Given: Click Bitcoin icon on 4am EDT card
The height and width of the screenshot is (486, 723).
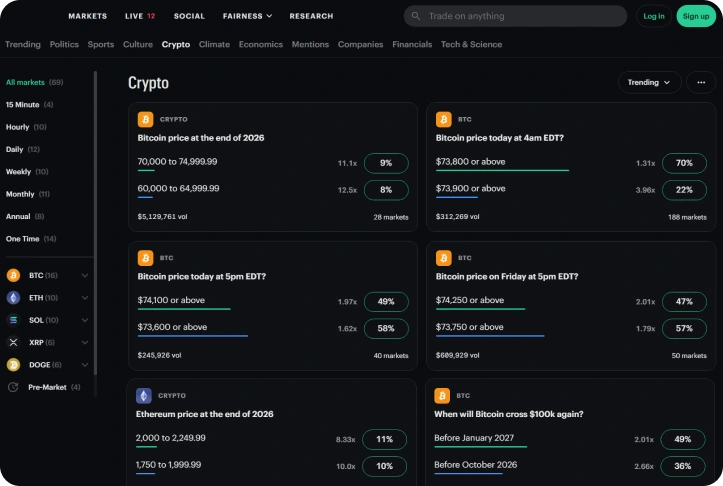Looking at the screenshot, I should tap(444, 119).
